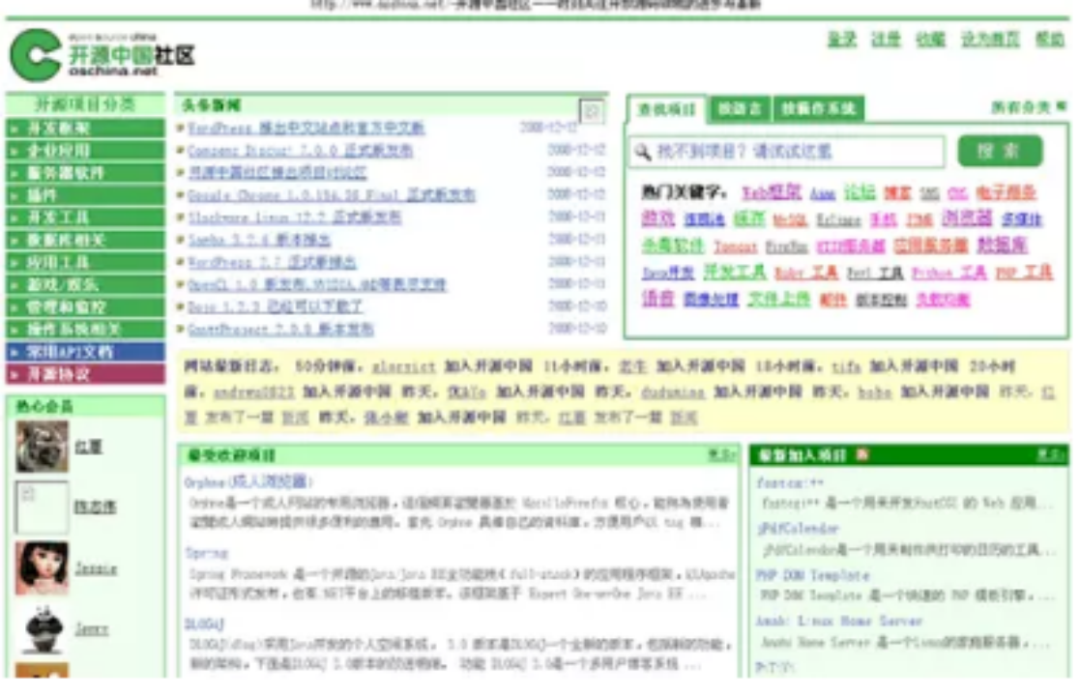Click the 设为首页 link

[990, 39]
